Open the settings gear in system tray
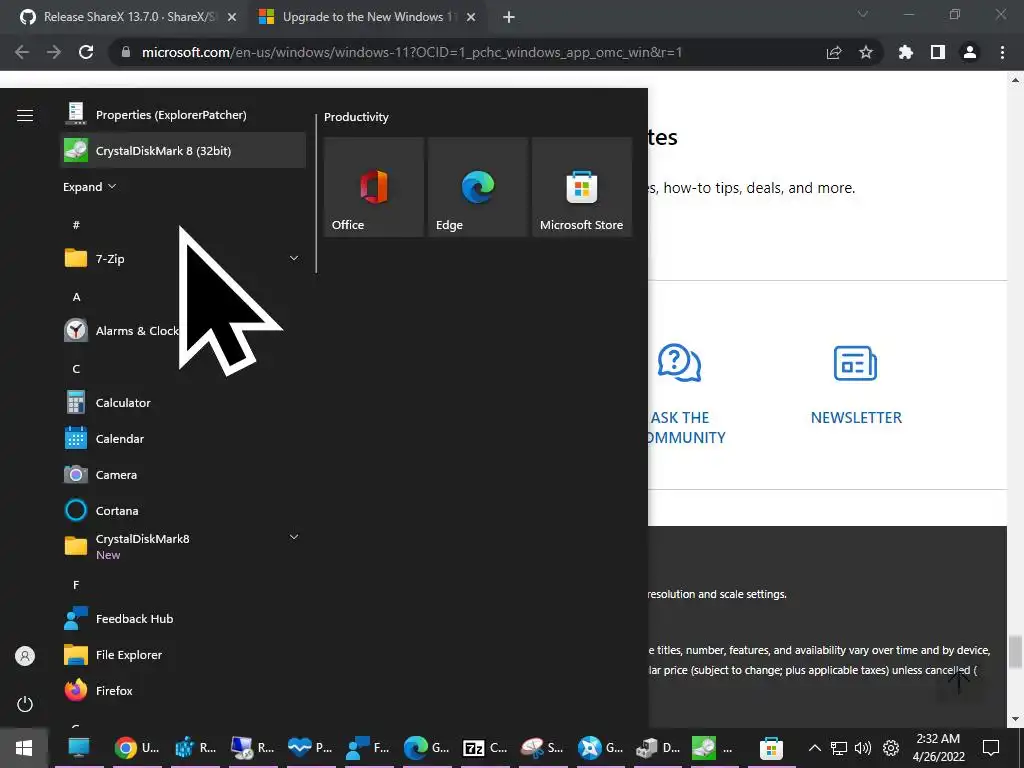This screenshot has height=768, width=1024. point(891,748)
